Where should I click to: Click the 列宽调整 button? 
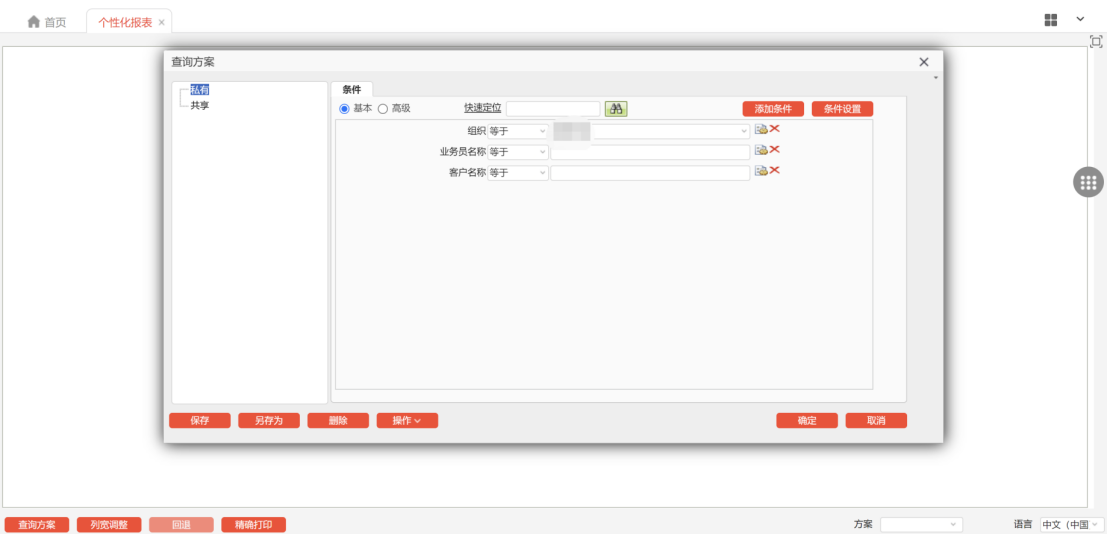pyautogui.click(x=109, y=525)
